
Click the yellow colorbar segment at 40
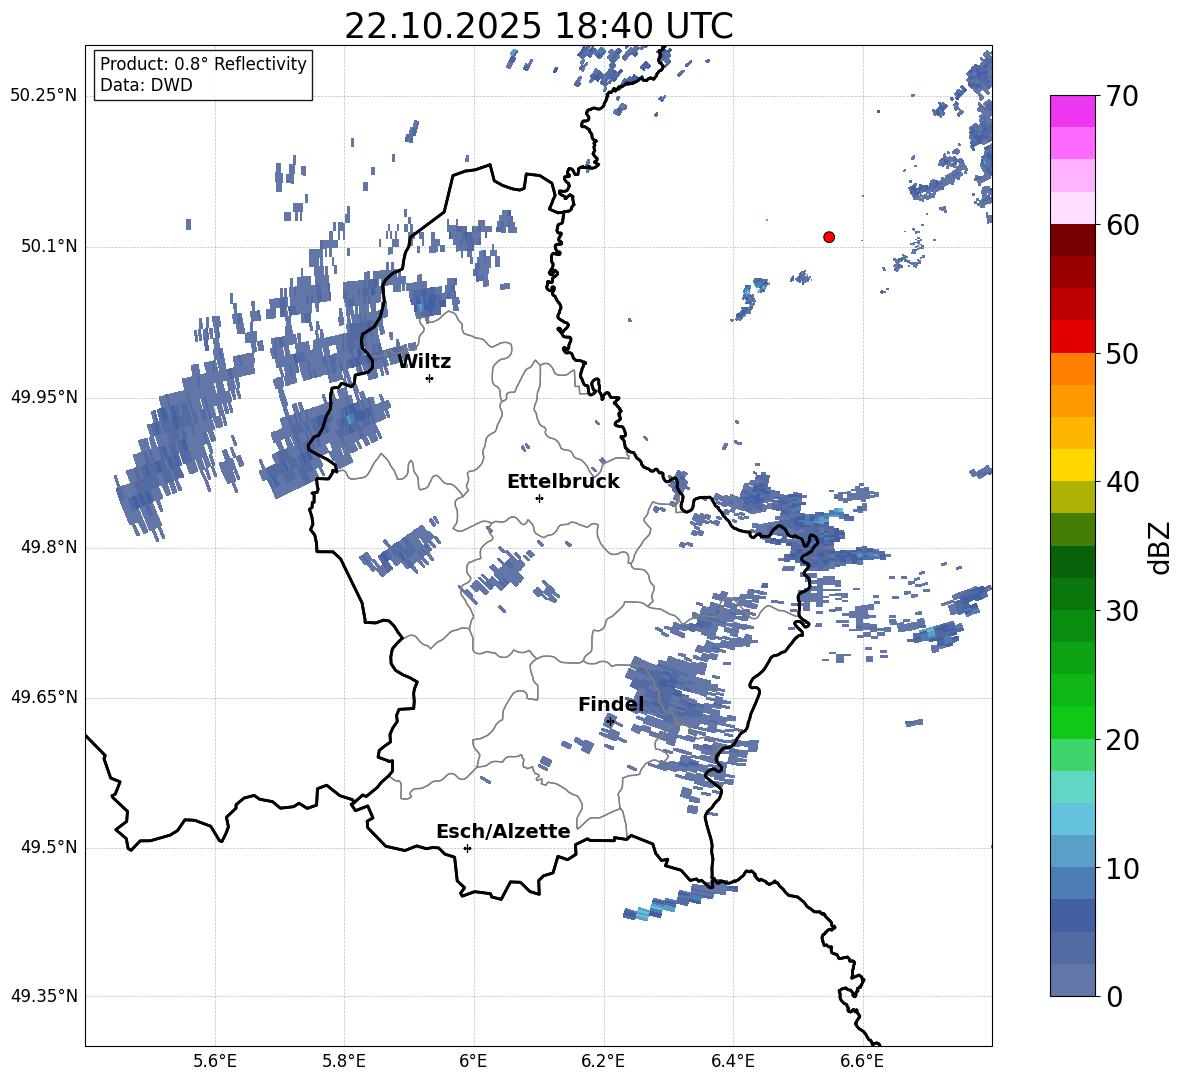(1072, 465)
